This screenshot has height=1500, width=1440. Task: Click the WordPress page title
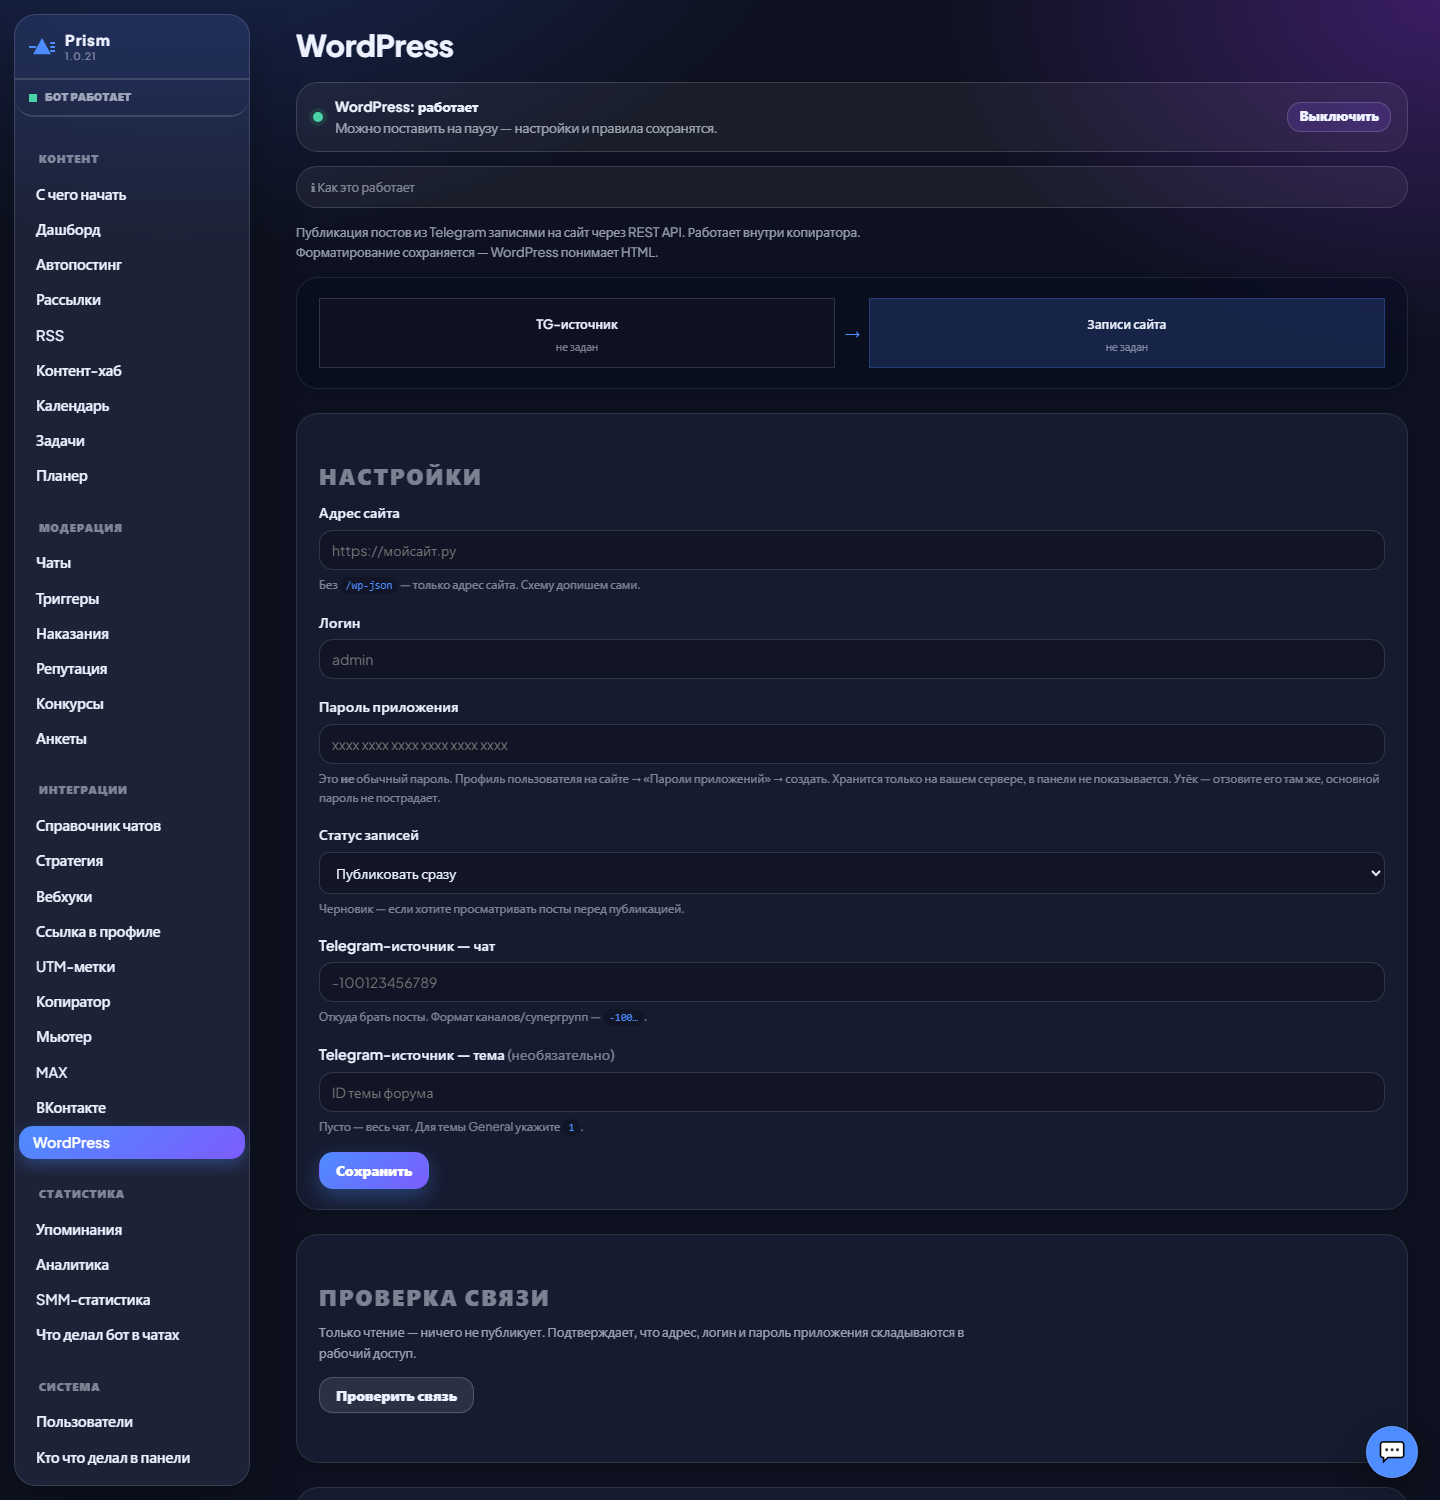click(x=375, y=46)
